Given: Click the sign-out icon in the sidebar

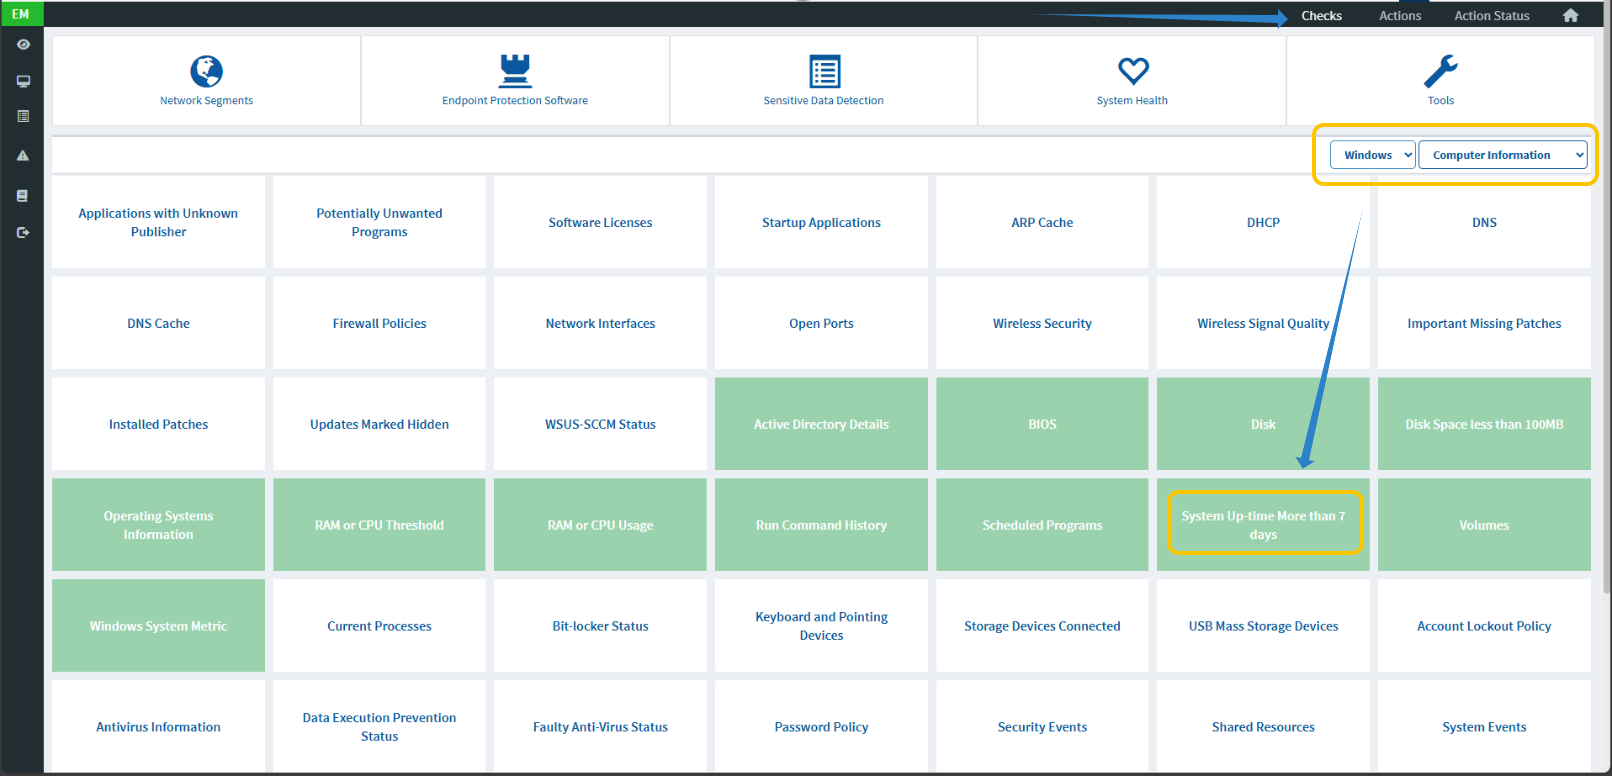Looking at the screenshot, I should tap(23, 232).
